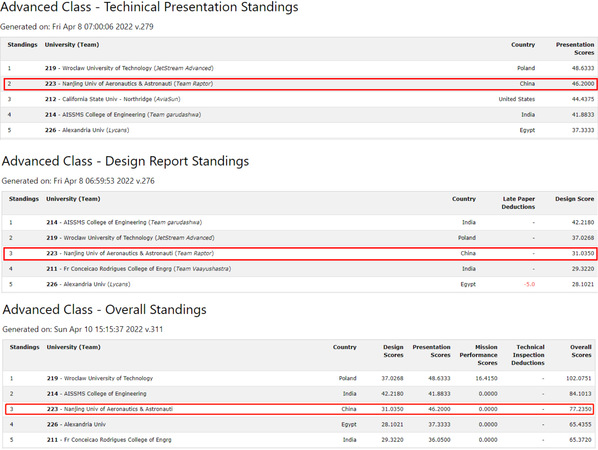Viewport: 598px width, 450px height.
Task: Click the 46.2000 score in Presentation Standings table
Action: pos(583,84)
